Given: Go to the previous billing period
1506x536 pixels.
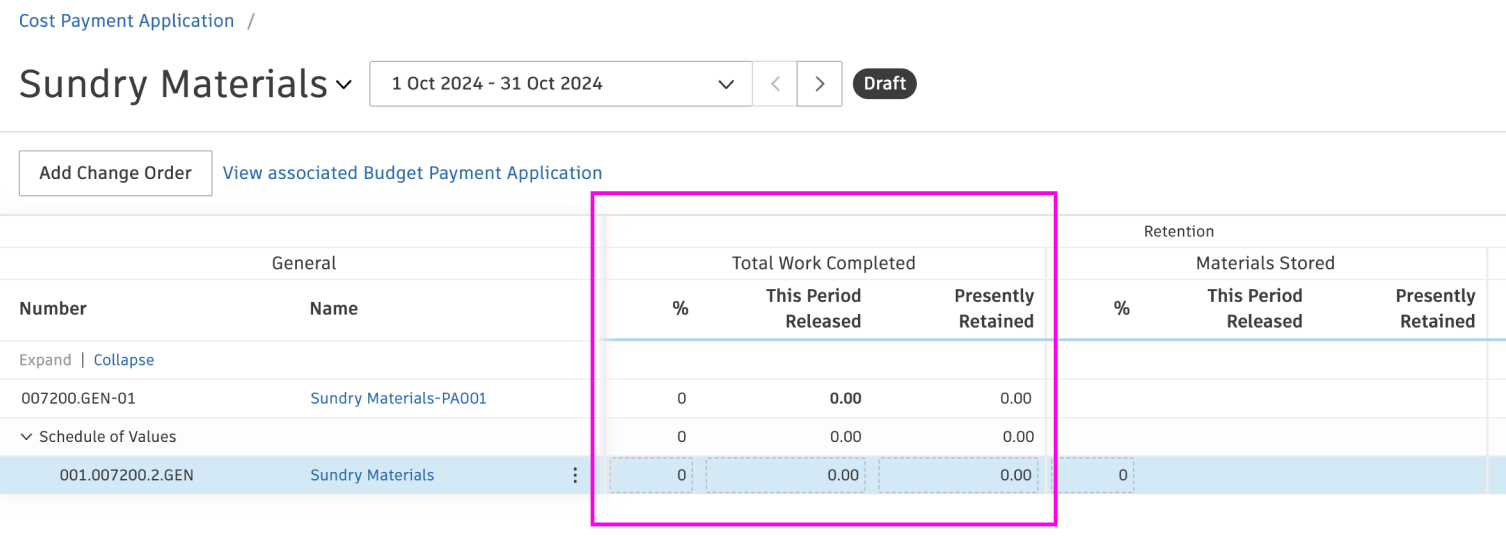Looking at the screenshot, I should tap(775, 84).
